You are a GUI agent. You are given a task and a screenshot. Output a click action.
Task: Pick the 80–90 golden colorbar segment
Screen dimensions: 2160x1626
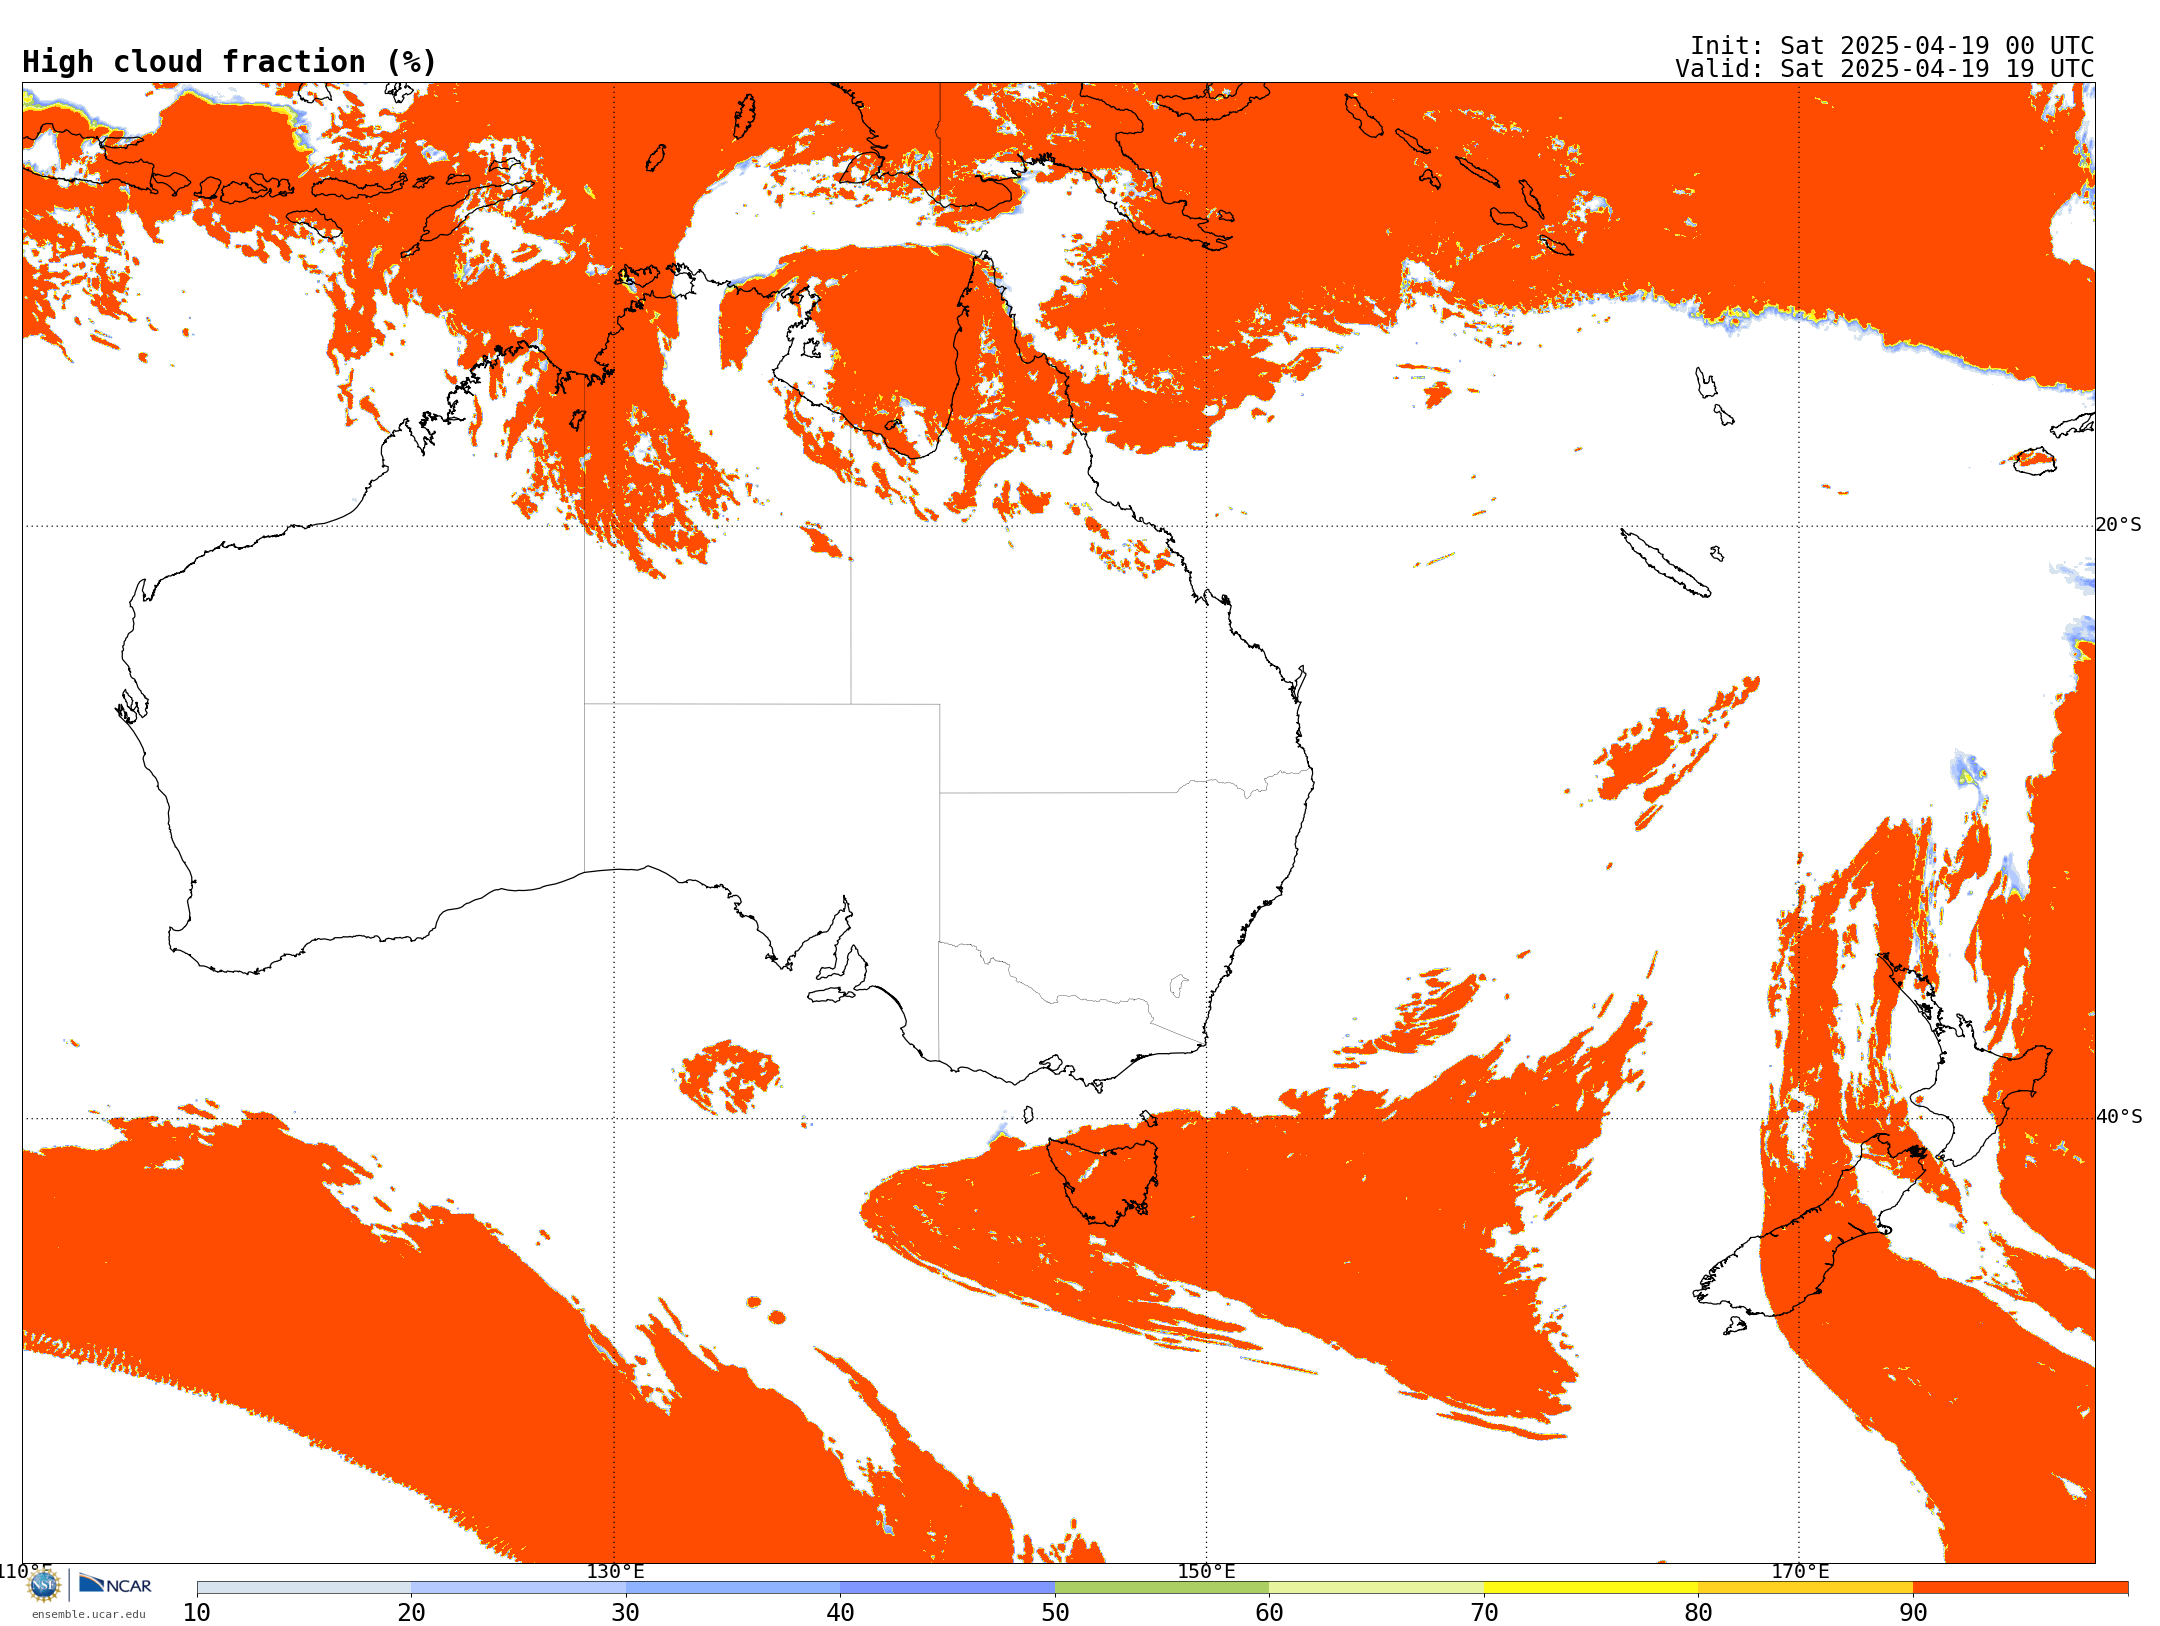1805,1588
